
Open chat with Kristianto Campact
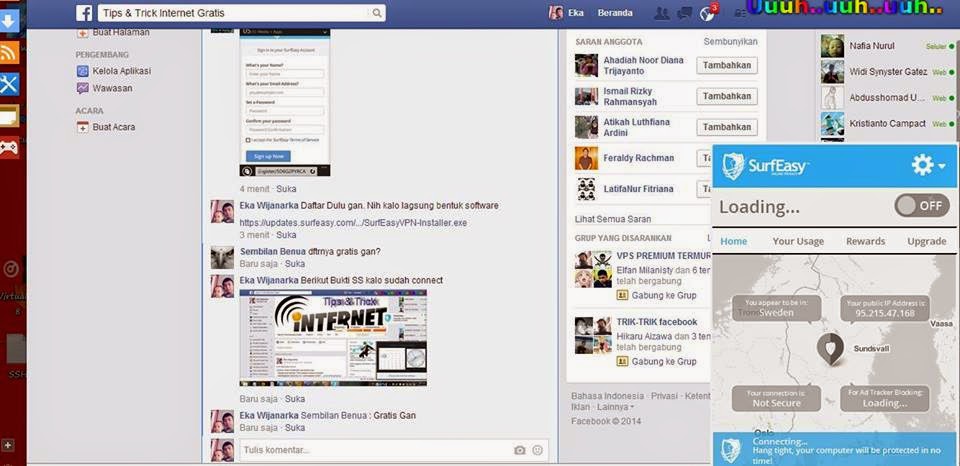coord(887,123)
